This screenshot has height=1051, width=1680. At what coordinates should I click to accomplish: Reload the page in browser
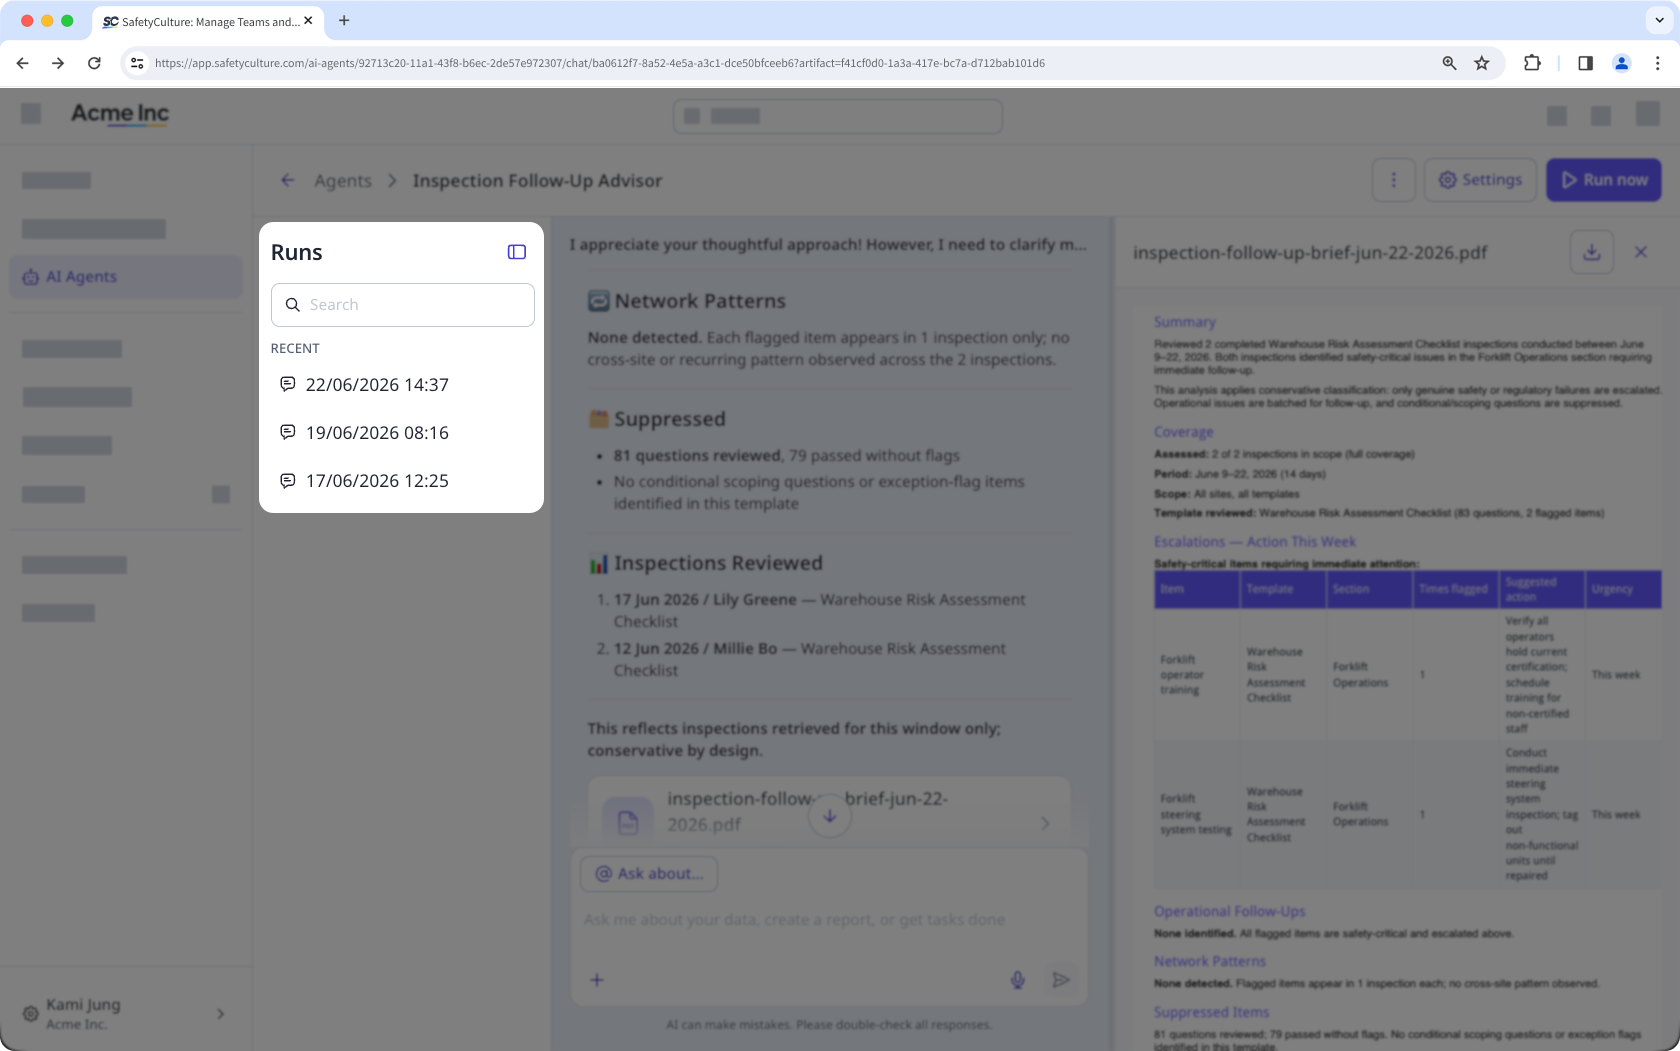tap(94, 63)
